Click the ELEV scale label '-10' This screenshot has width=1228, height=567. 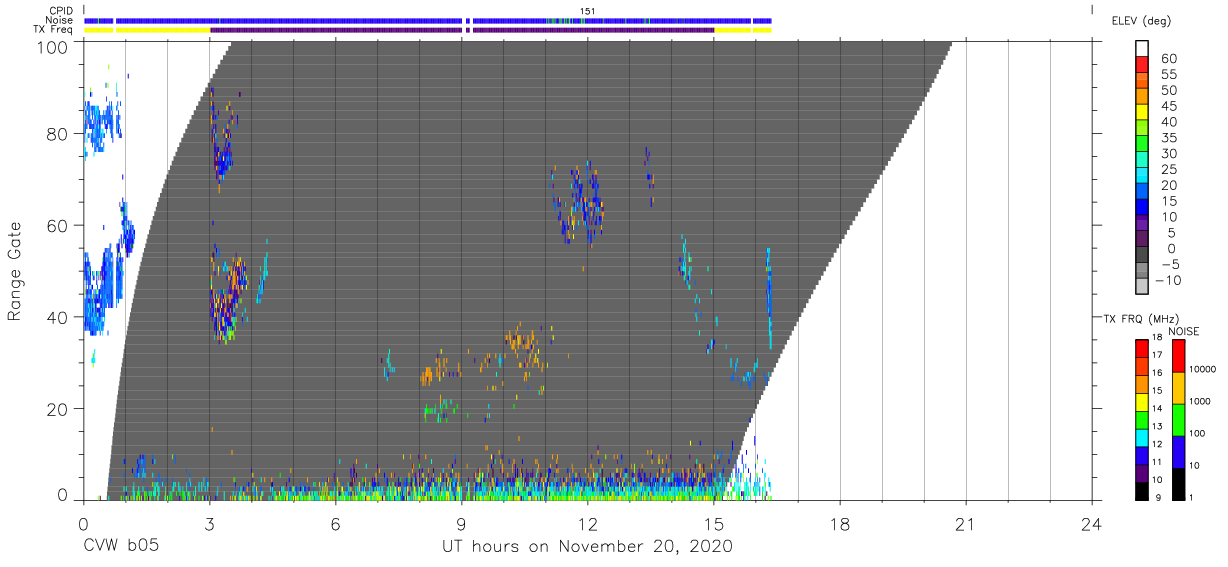tap(1167, 280)
